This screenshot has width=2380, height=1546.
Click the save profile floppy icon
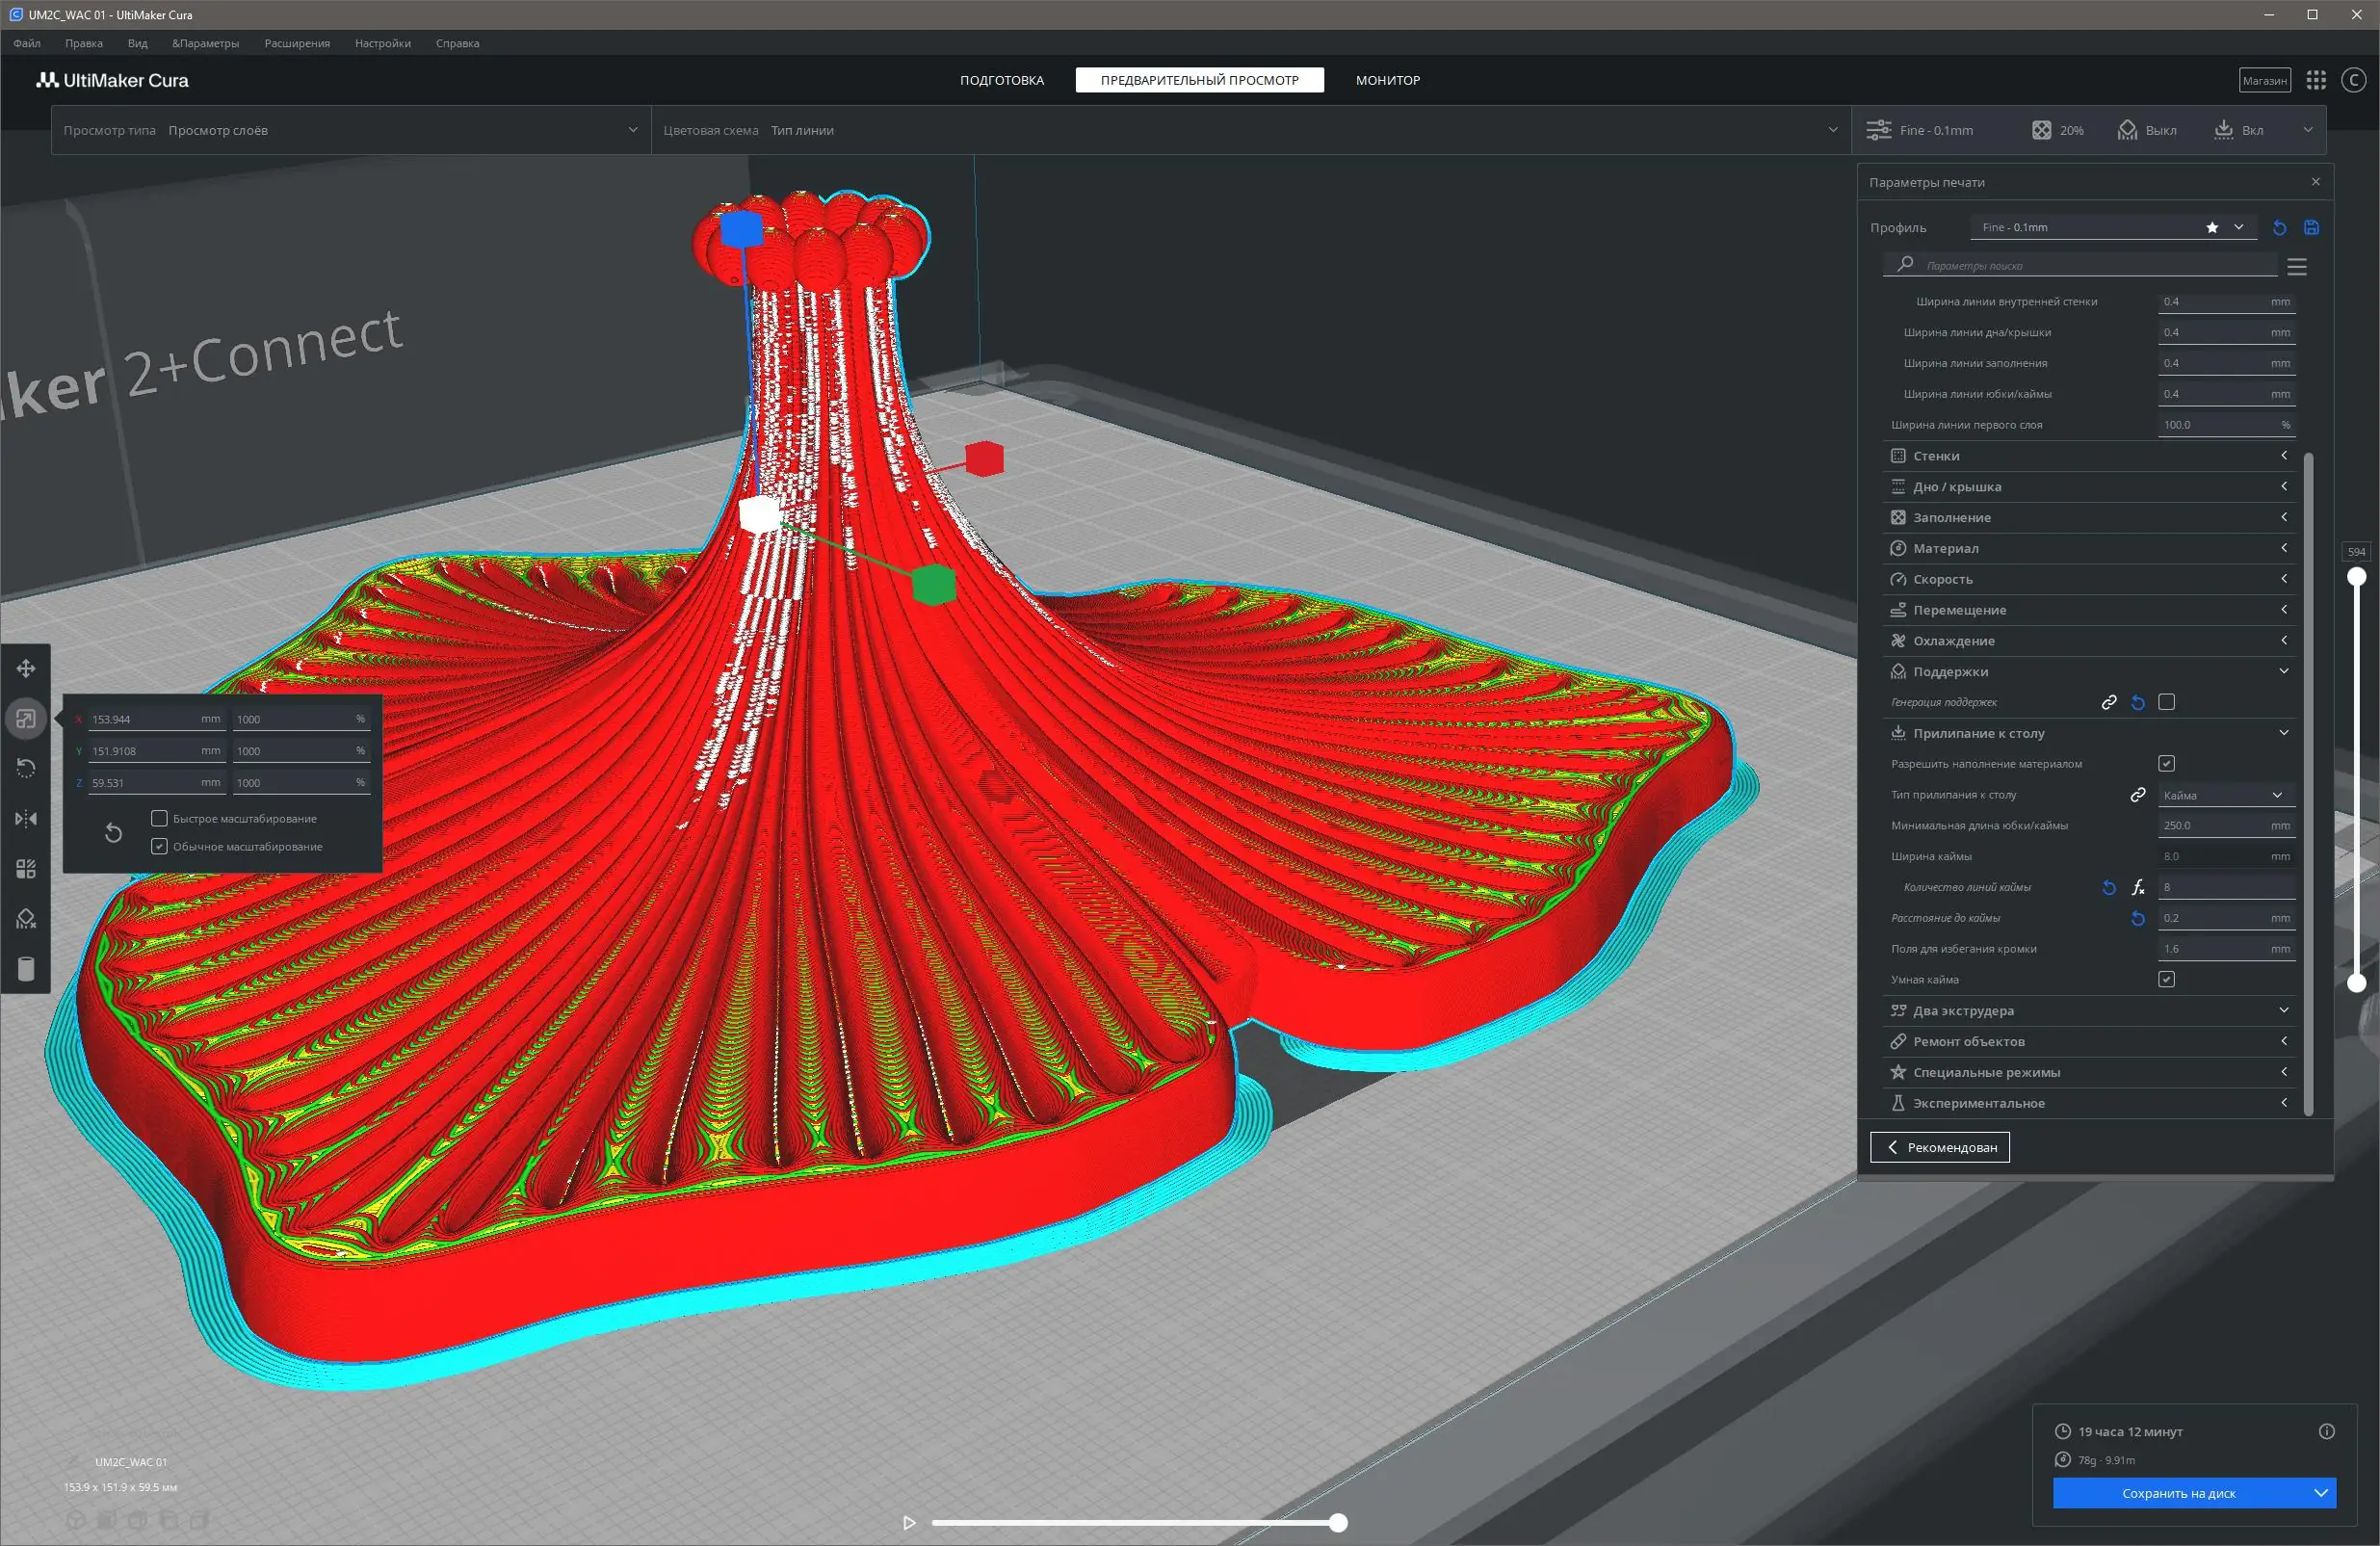pos(2311,228)
